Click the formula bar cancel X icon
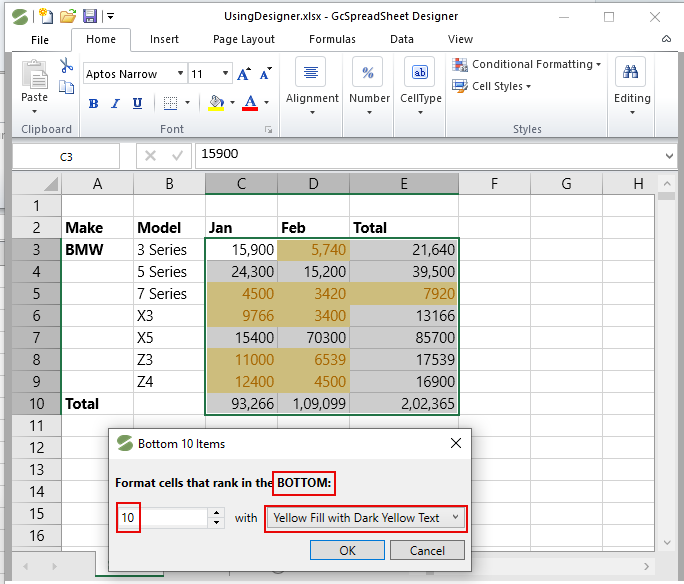This screenshot has width=684, height=584. (x=150, y=156)
